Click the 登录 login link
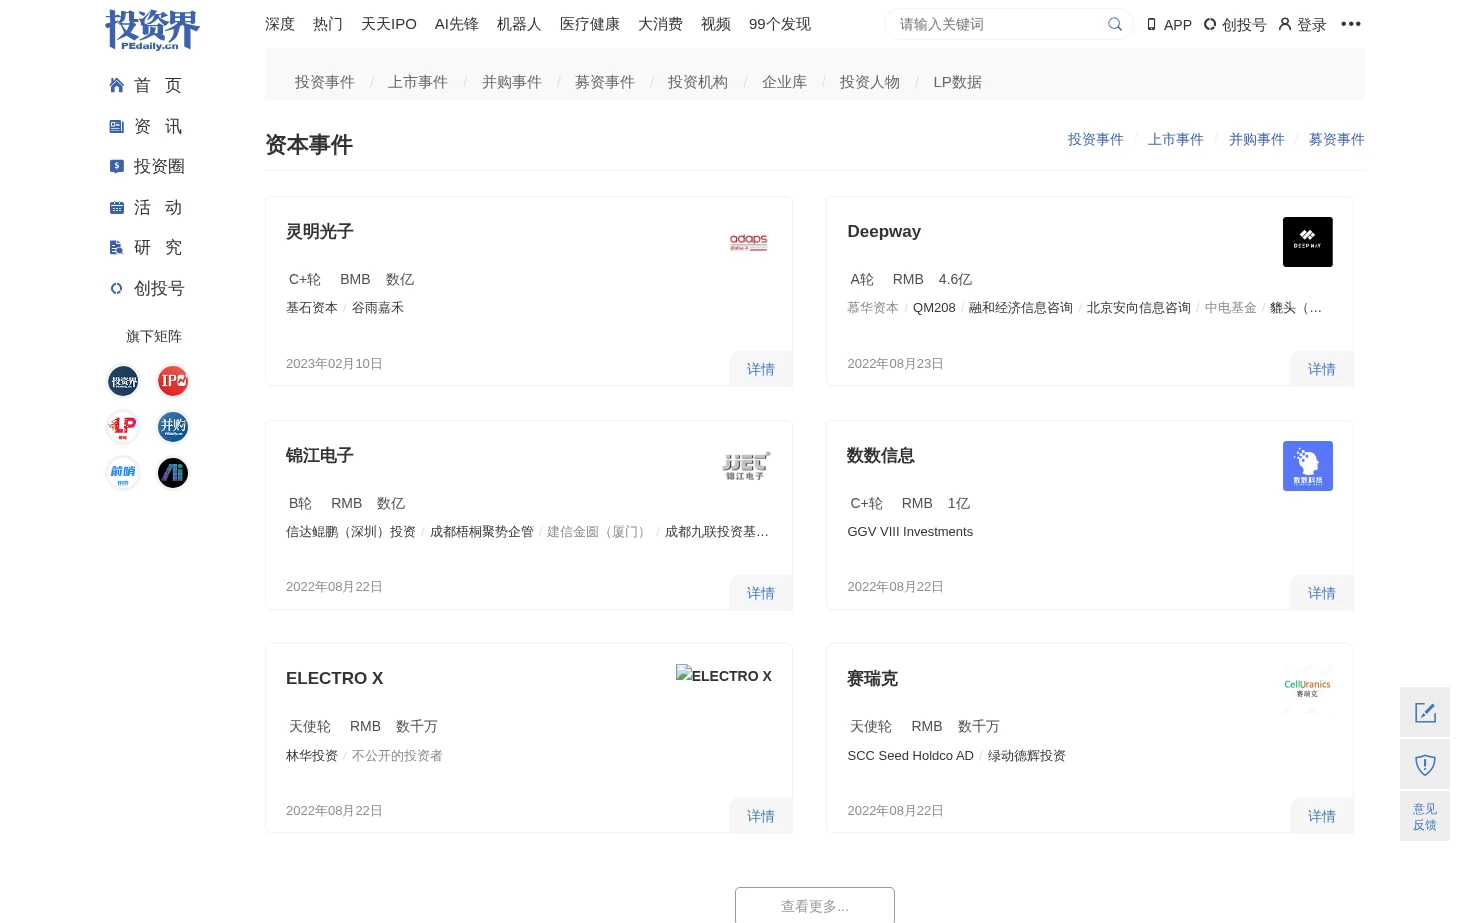 (x=1302, y=24)
